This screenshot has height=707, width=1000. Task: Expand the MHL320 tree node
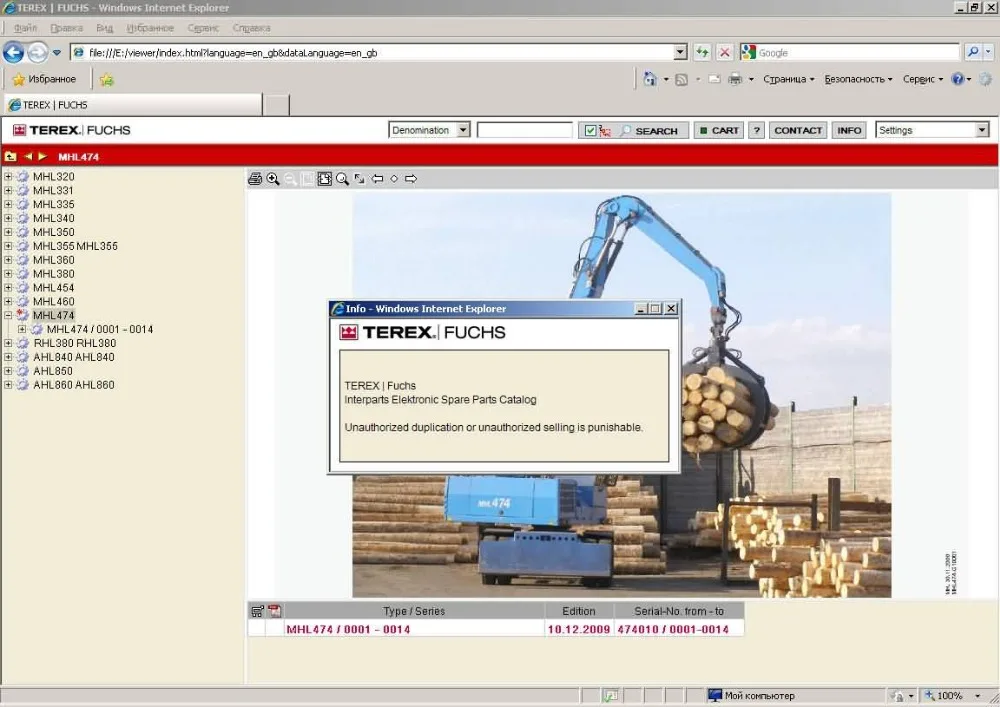[8, 177]
